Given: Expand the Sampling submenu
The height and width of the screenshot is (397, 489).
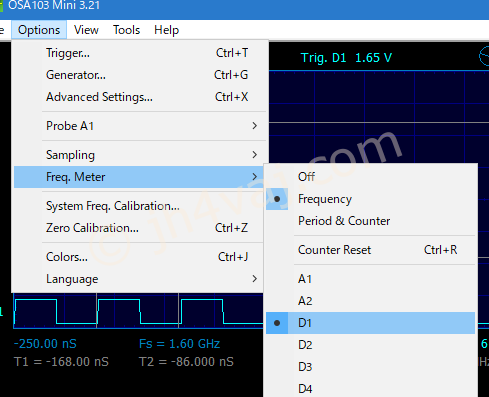Looking at the screenshot, I should [140, 155].
